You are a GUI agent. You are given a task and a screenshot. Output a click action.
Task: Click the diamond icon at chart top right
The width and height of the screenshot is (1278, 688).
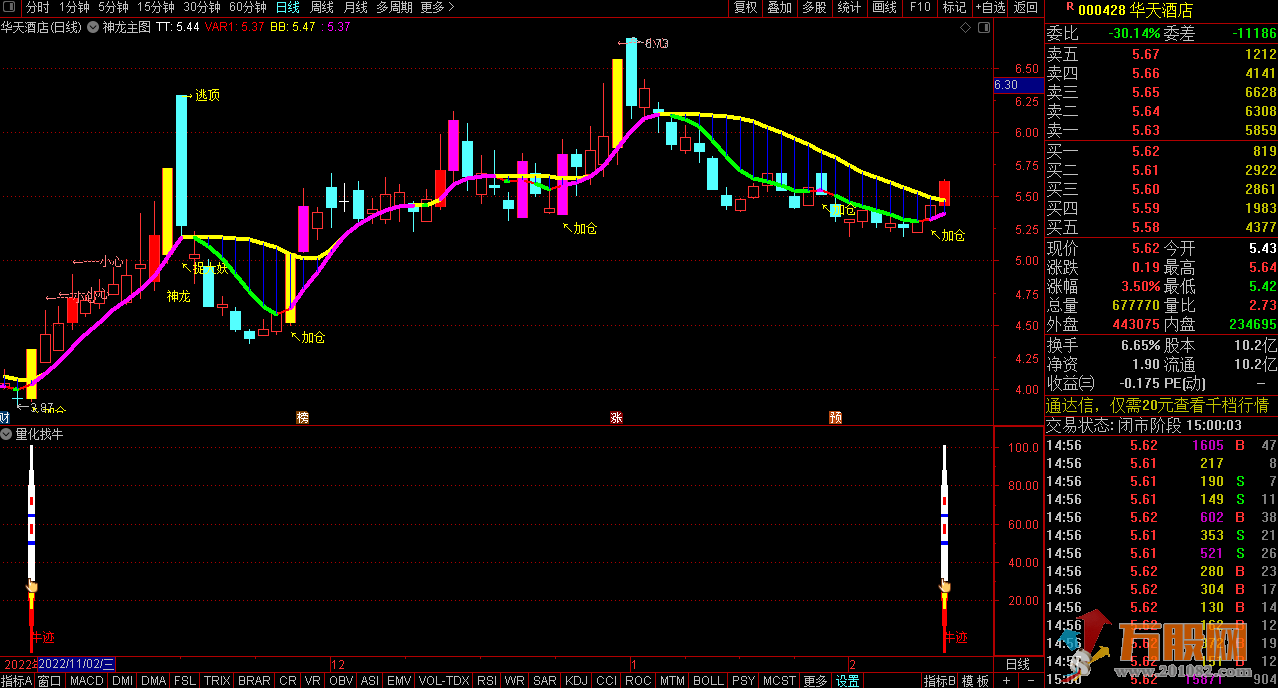[964, 29]
